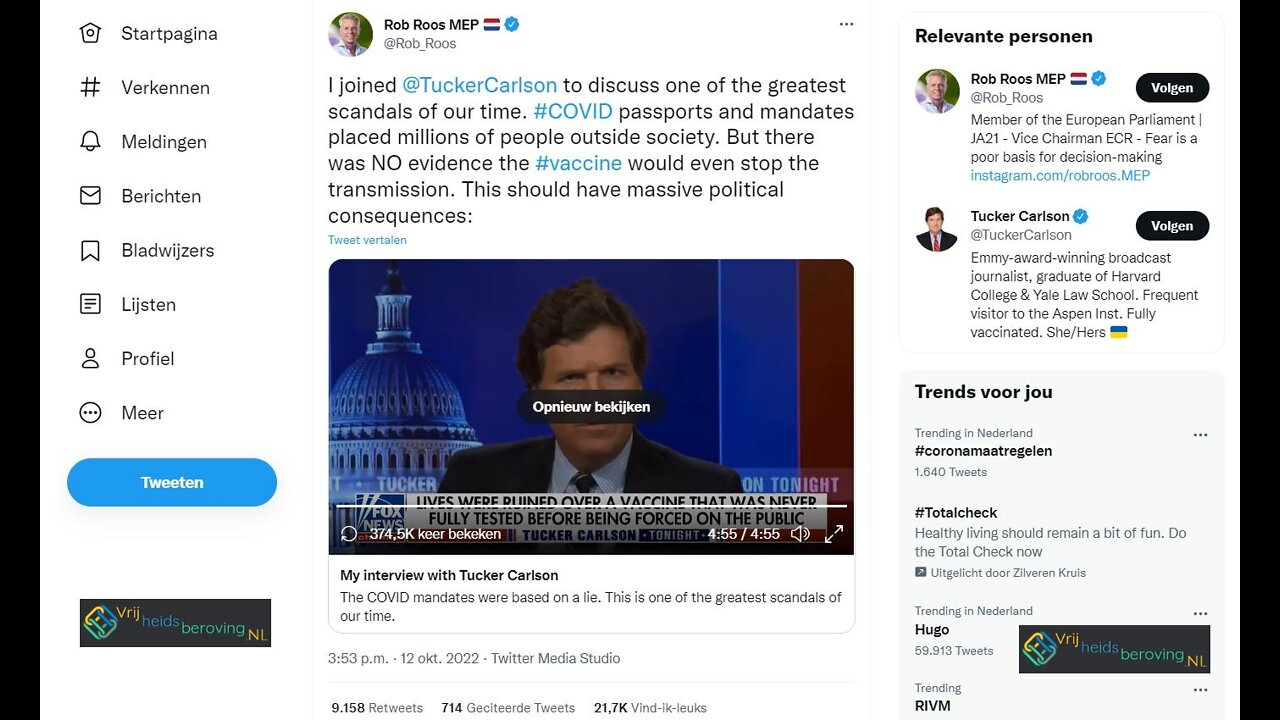Image resolution: width=1280 pixels, height=720 pixels.
Task: Open the Meldingen bell icon
Action: [x=90, y=142]
